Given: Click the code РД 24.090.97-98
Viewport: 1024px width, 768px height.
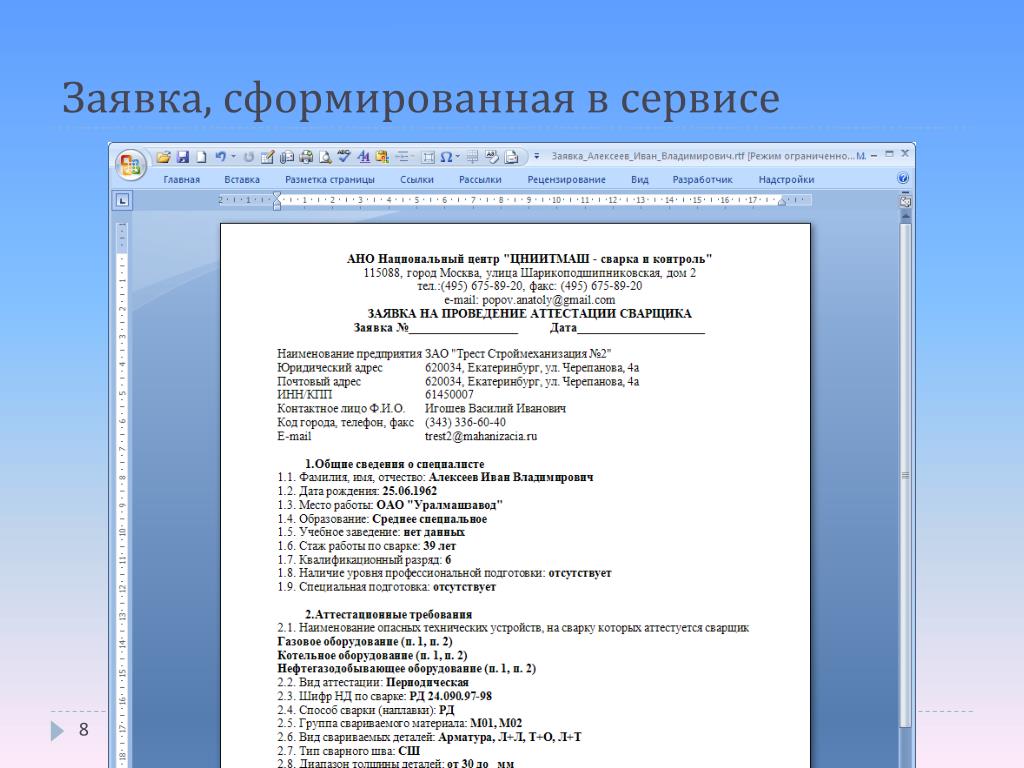Looking at the screenshot, I should pos(451,696).
